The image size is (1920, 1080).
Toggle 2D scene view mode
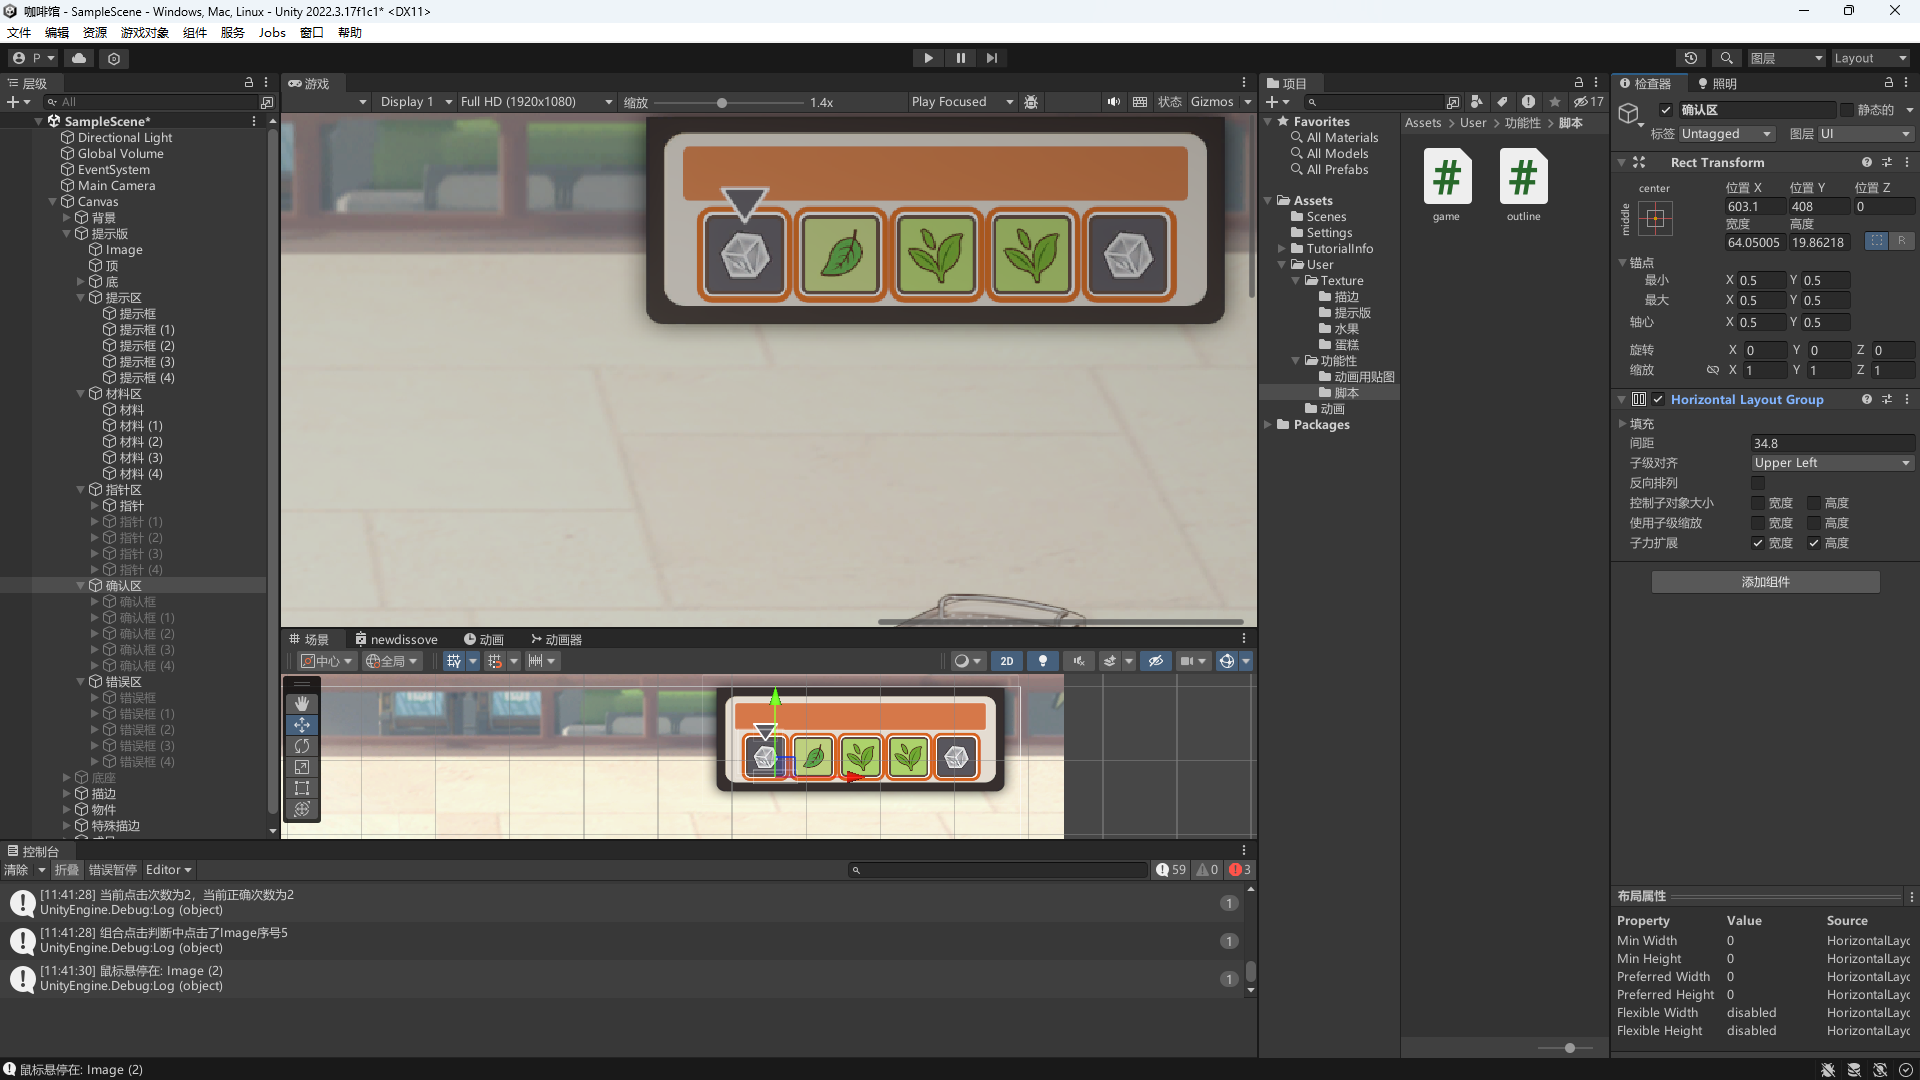[1007, 661]
